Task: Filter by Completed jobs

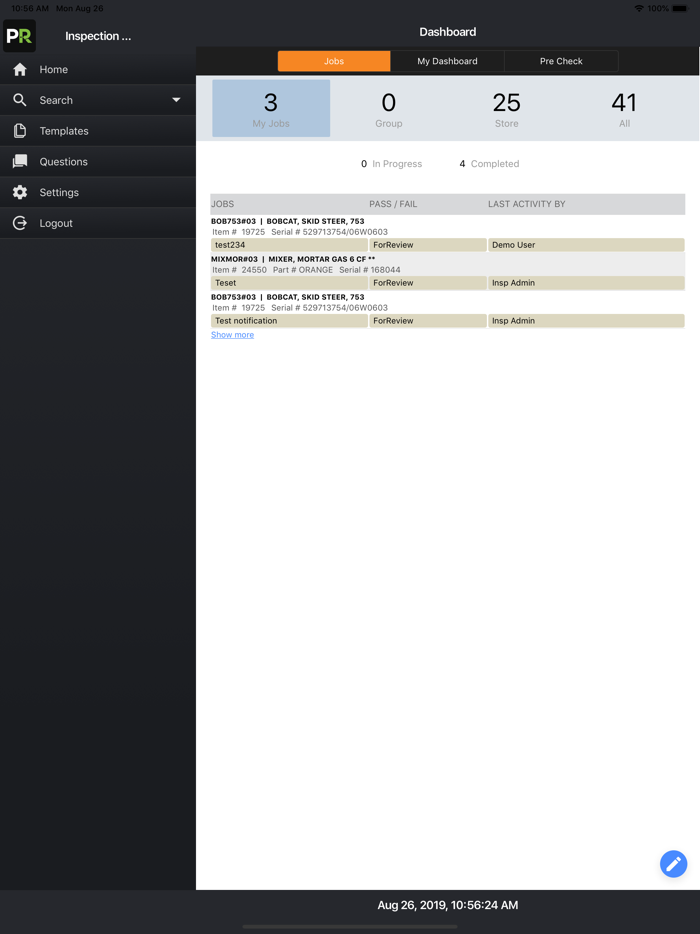Action: [489, 164]
